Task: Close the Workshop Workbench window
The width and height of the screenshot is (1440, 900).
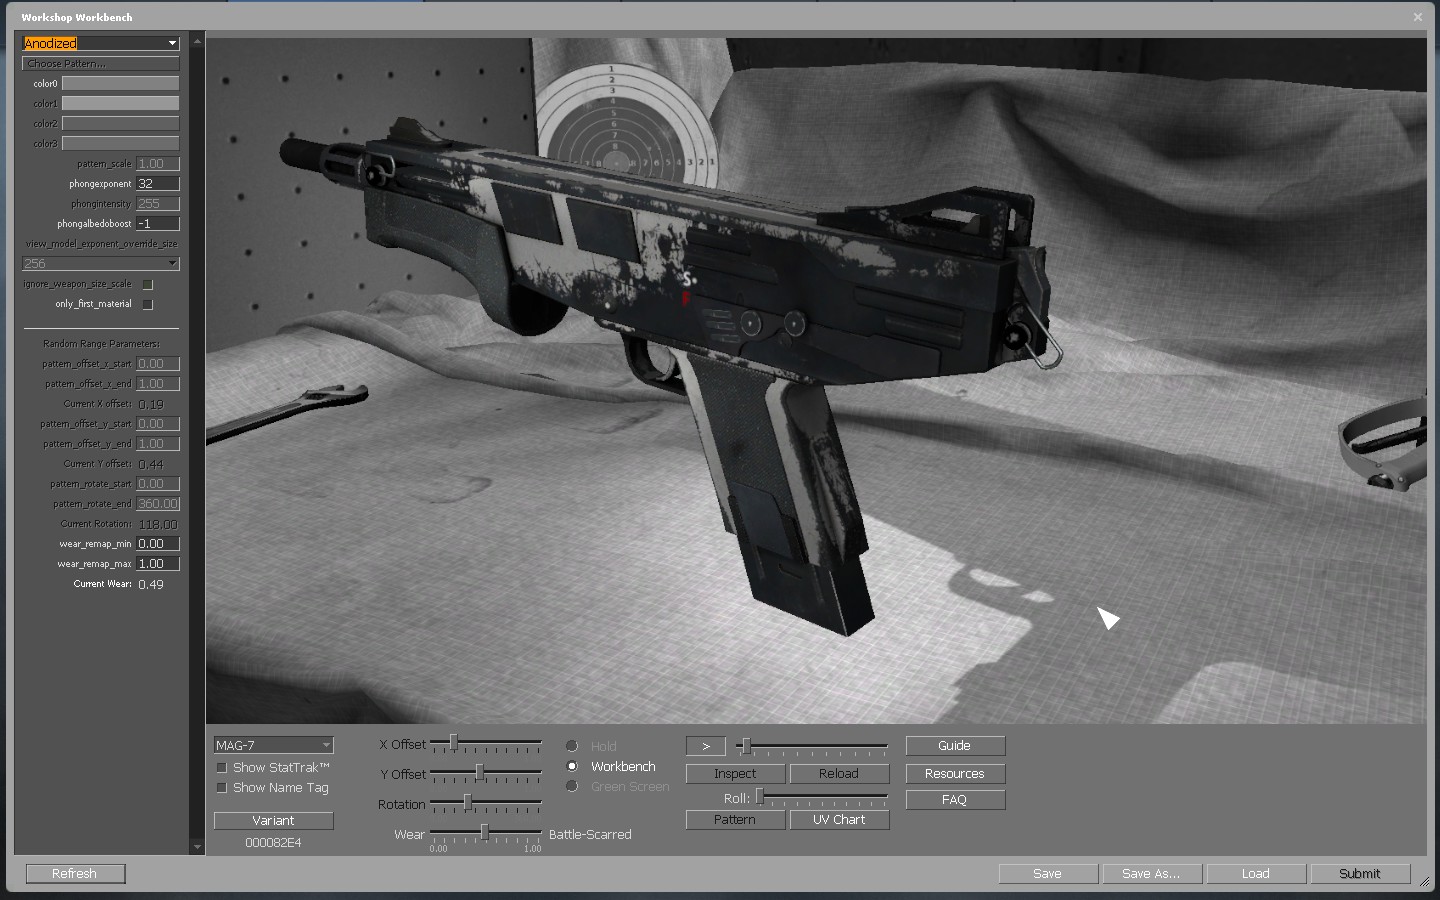Action: click(1417, 17)
